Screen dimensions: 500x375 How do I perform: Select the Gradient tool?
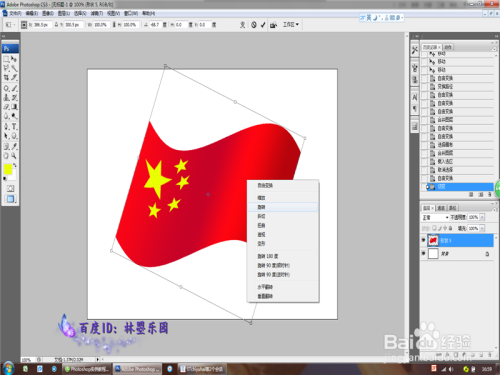14,107
